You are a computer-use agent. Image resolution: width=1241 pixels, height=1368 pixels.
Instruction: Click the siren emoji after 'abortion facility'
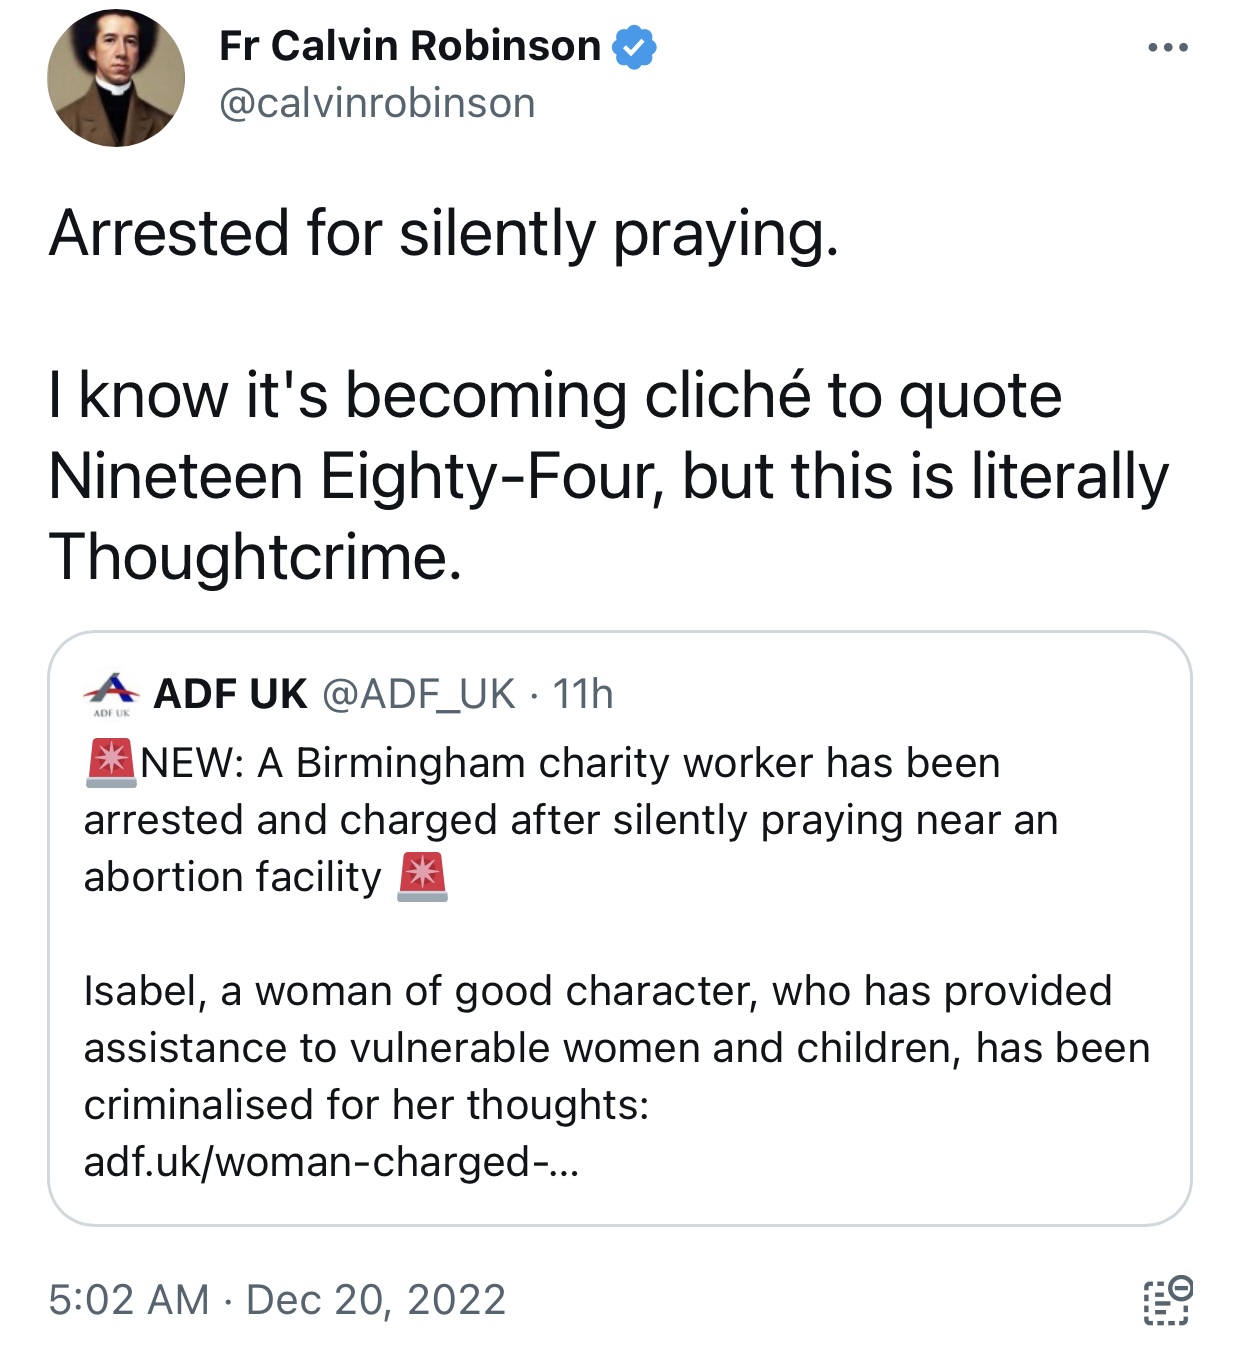coord(422,877)
